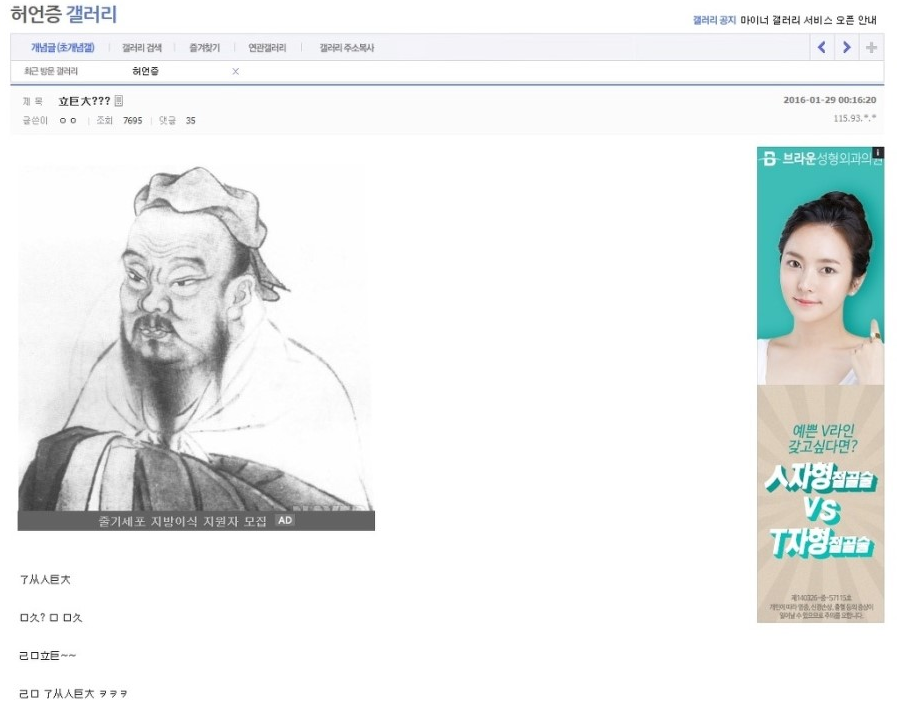Viewport: 897px width, 724px height.
Task: Click the Confucius portrait image
Action: click(196, 337)
